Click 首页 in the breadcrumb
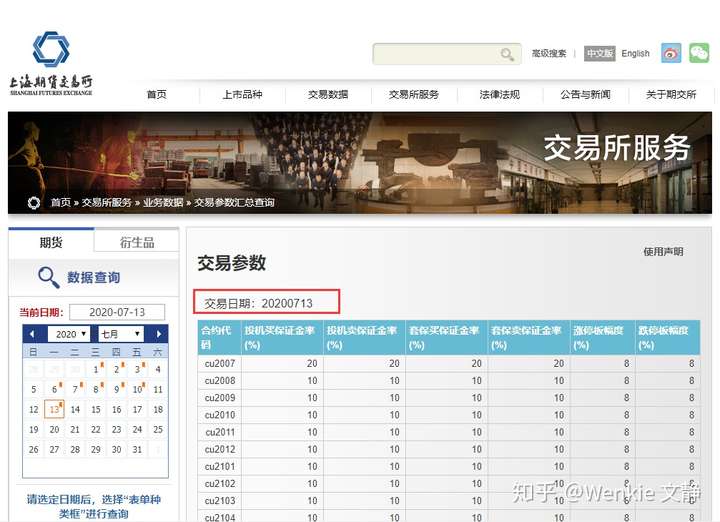720x522 pixels. [61, 202]
